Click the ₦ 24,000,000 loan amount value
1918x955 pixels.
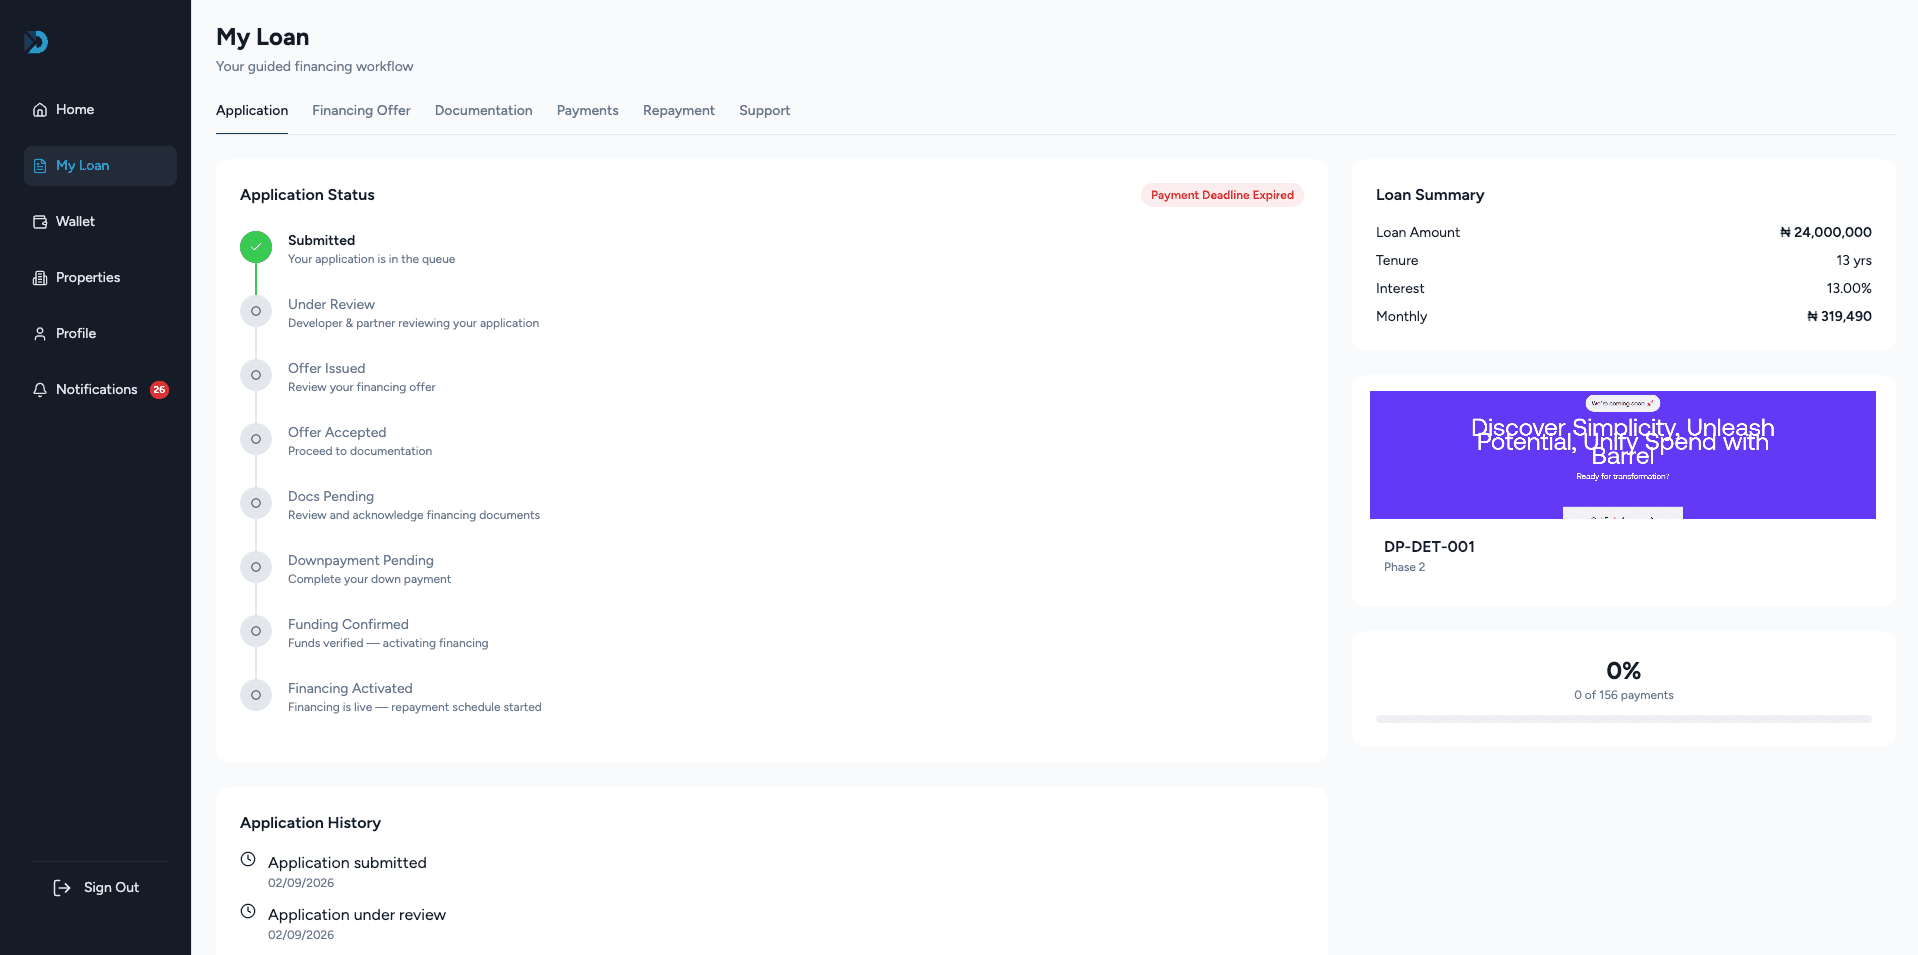(1826, 232)
